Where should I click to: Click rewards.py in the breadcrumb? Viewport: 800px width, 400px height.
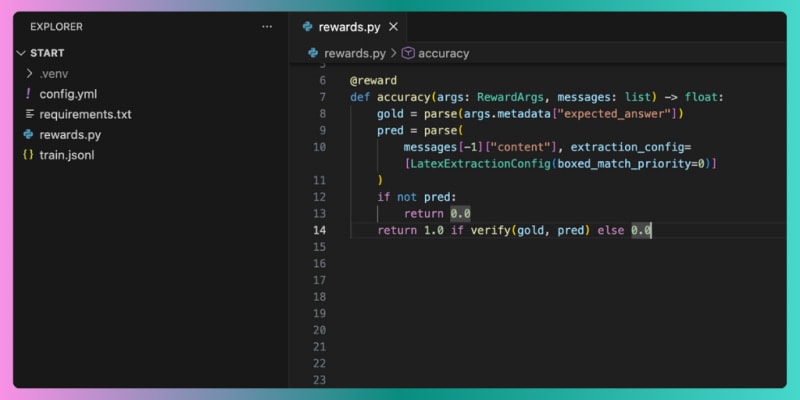pyautogui.click(x=355, y=54)
